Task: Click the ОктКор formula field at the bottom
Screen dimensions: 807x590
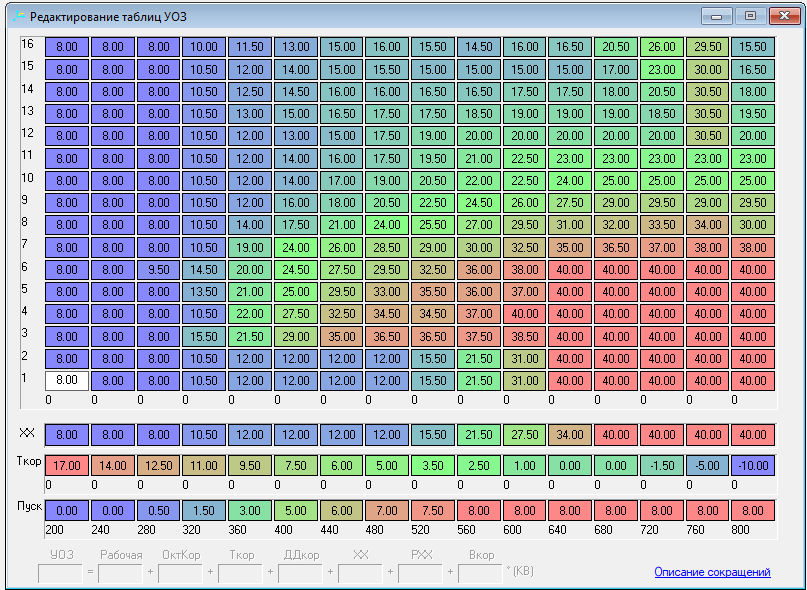Action: click(180, 573)
